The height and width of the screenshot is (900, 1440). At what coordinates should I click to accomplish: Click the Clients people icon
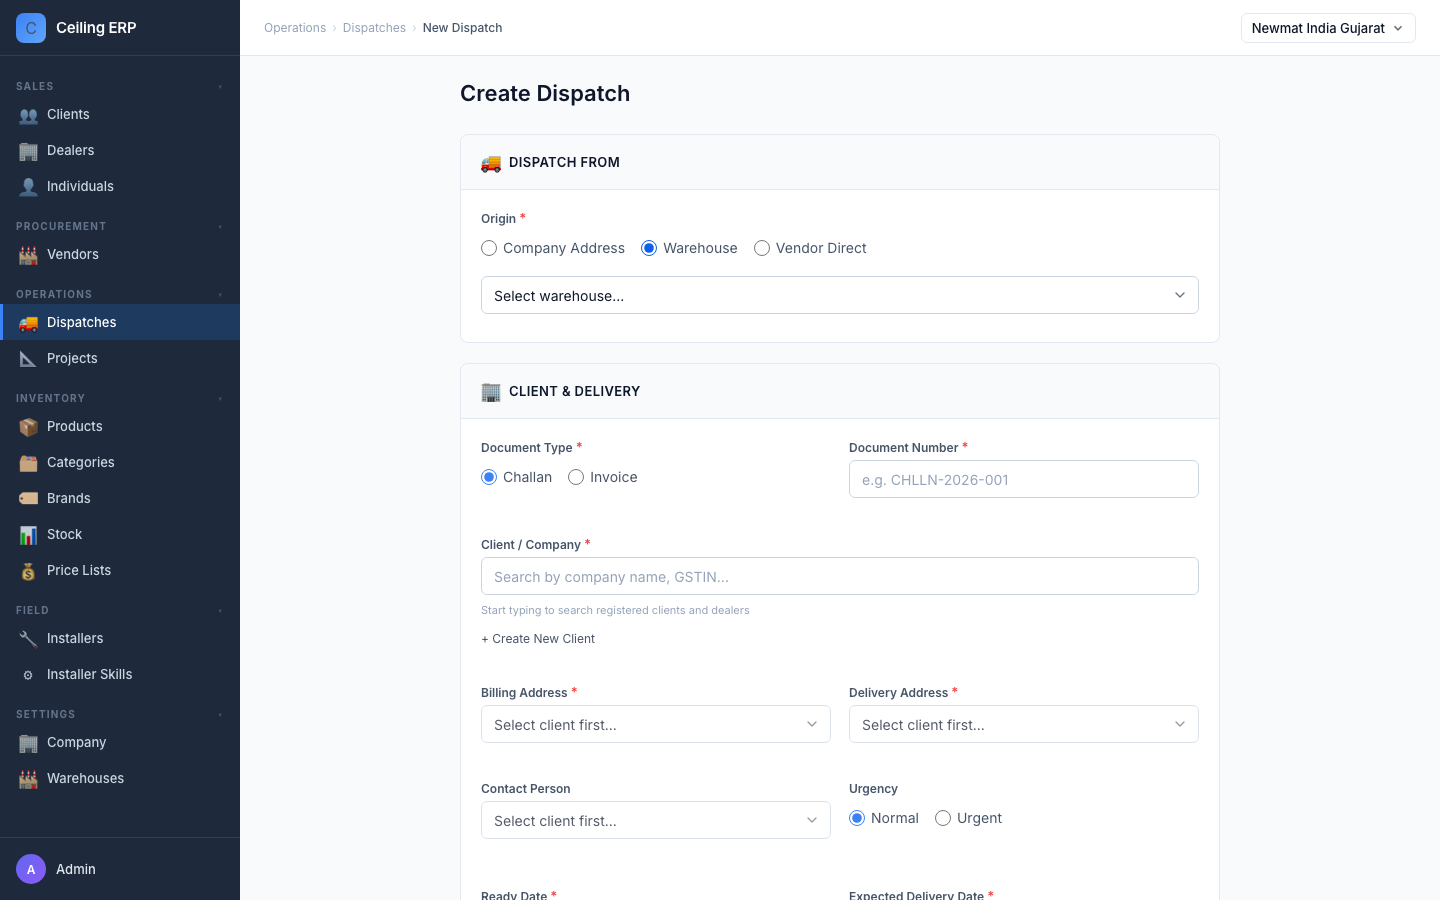point(28,115)
